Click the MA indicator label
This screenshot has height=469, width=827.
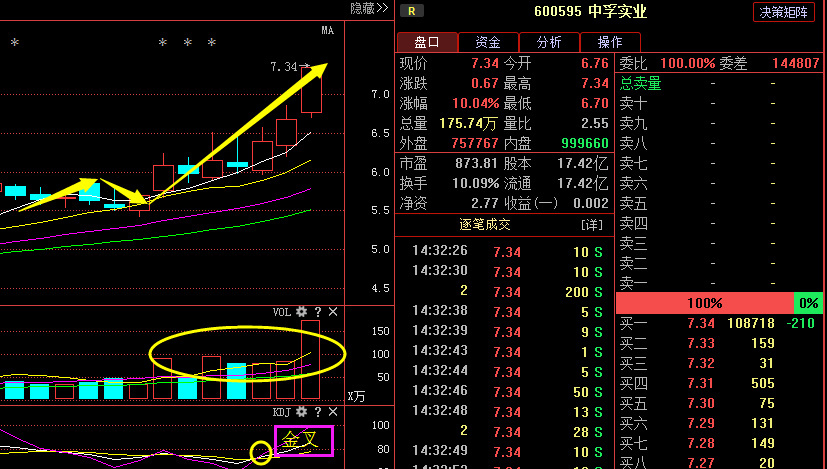click(x=328, y=31)
